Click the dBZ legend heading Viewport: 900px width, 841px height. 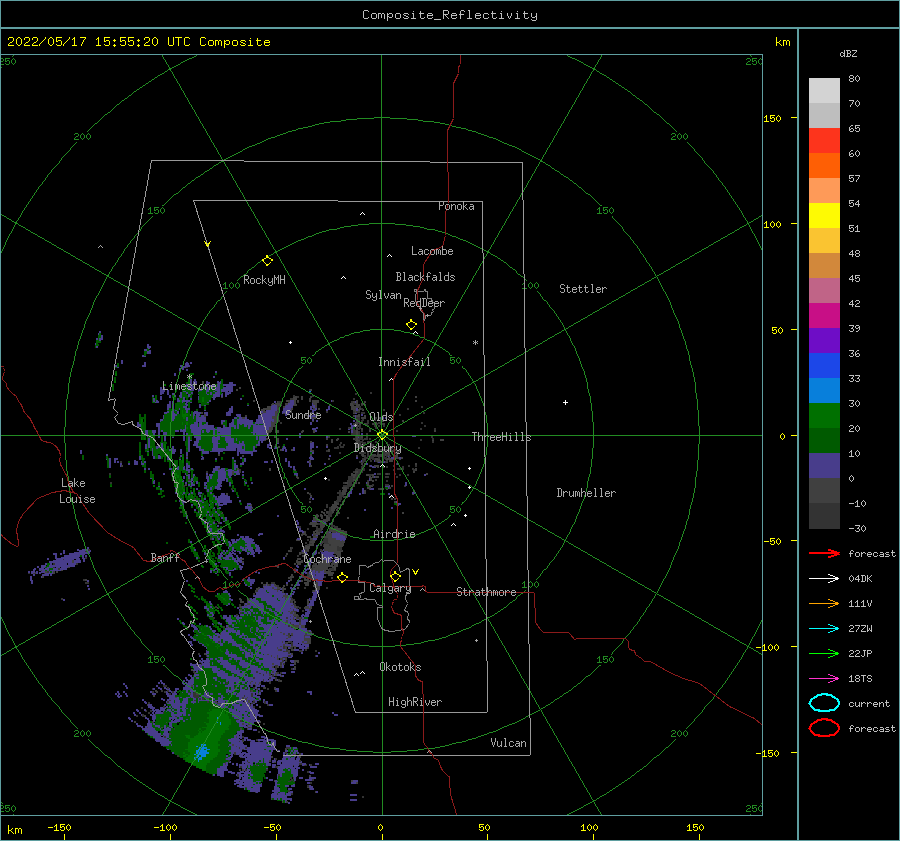click(x=848, y=53)
